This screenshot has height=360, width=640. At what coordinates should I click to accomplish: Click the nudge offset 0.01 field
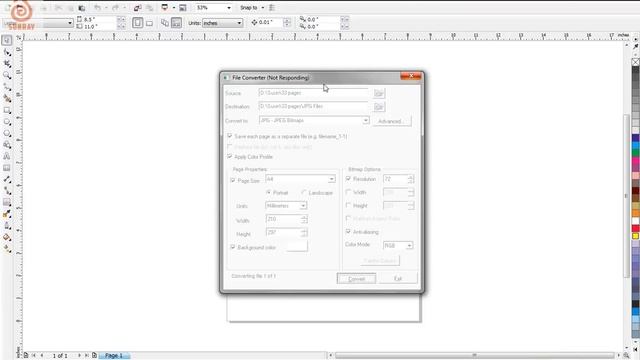tap(271, 22)
